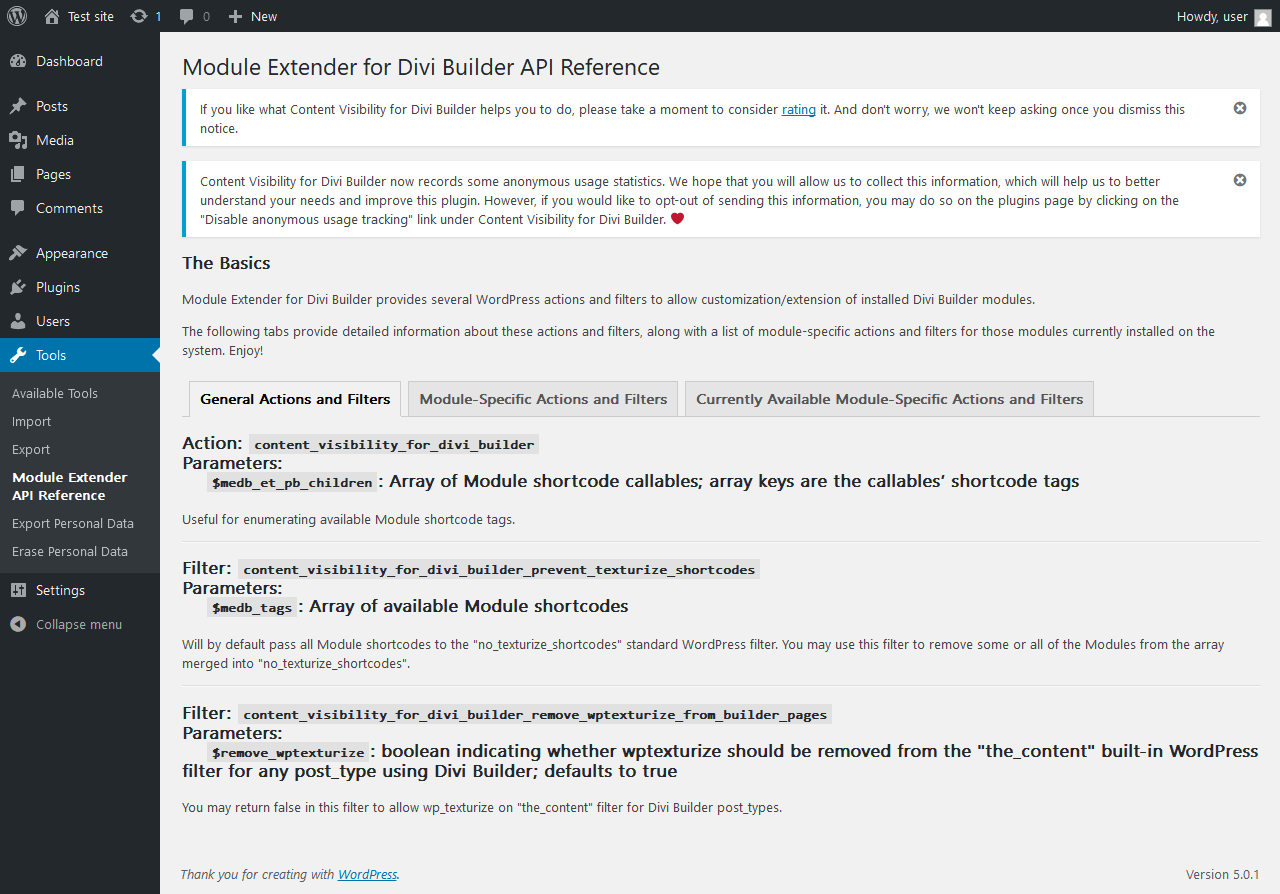Open the Users menu
Image resolution: width=1280 pixels, height=894 pixels.
80,321
